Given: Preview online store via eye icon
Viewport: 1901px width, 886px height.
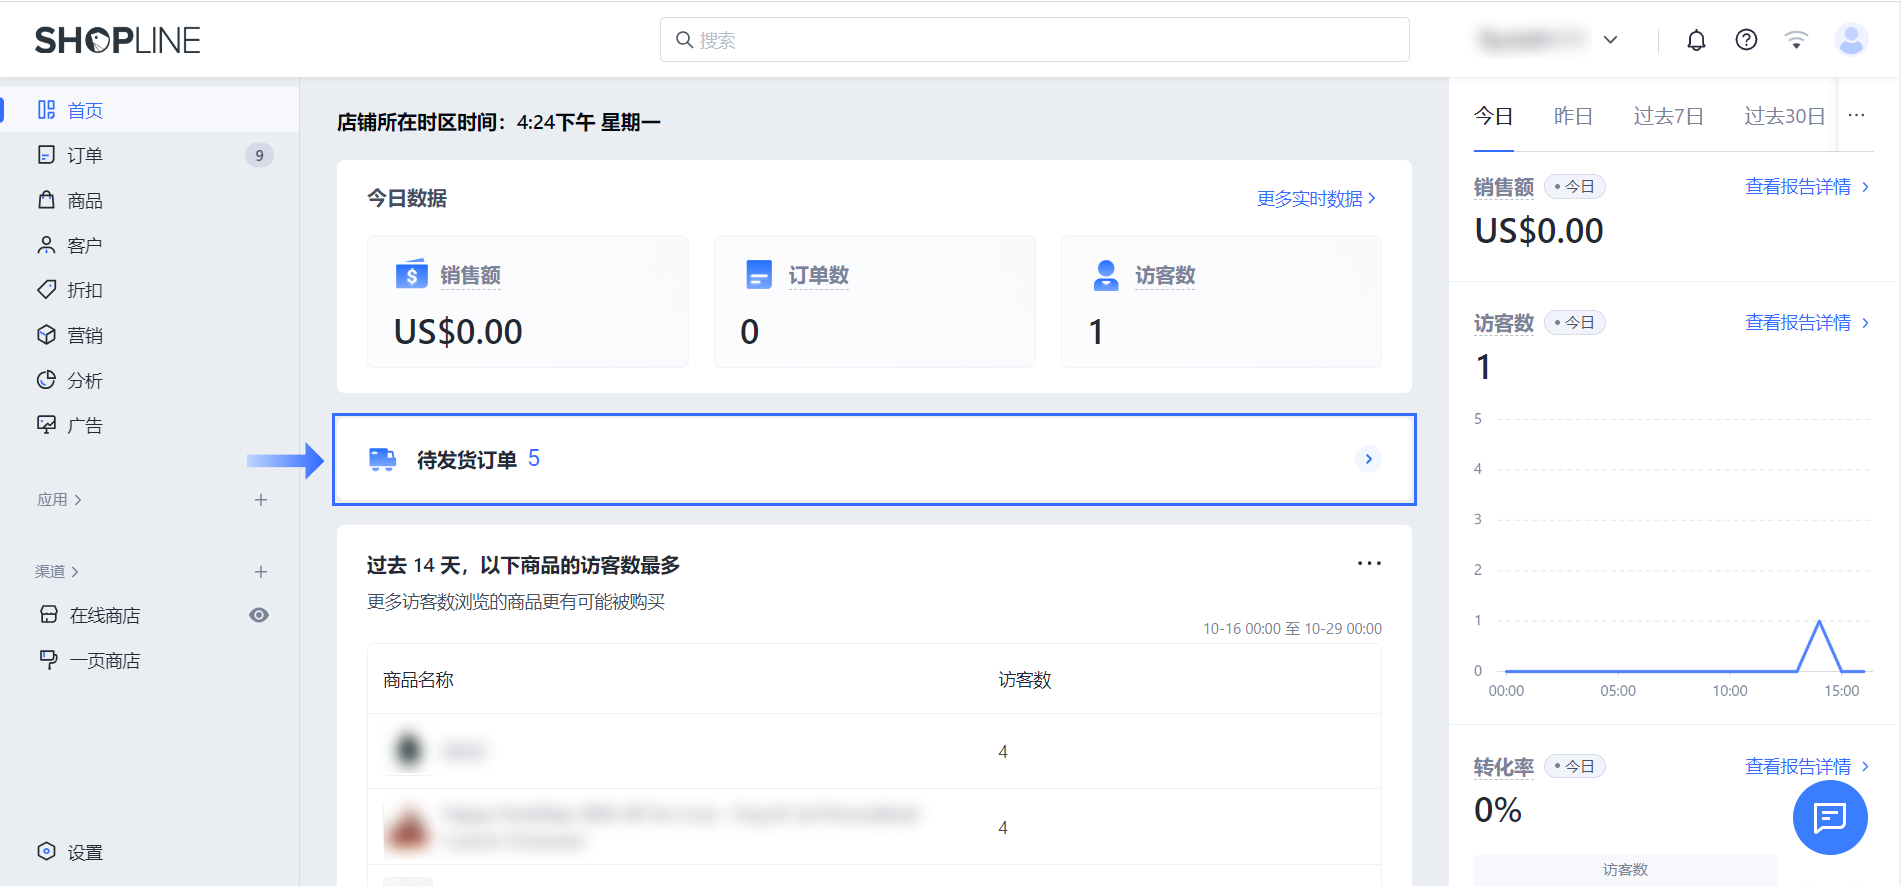Looking at the screenshot, I should click(x=259, y=615).
